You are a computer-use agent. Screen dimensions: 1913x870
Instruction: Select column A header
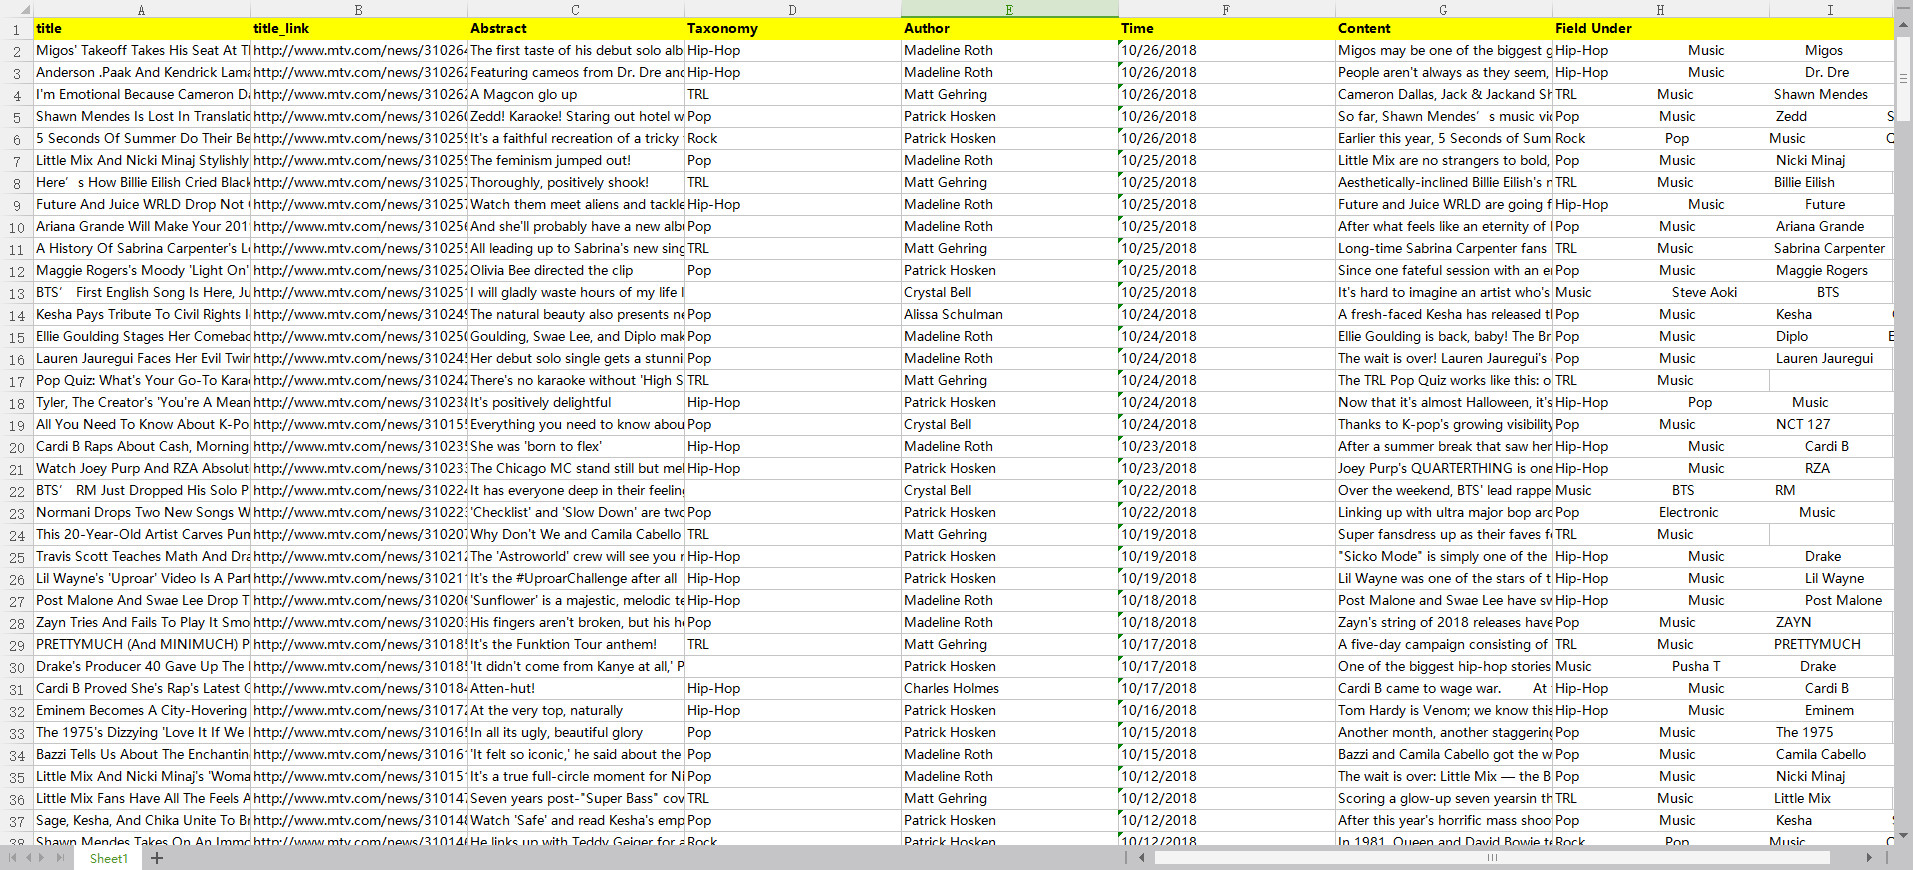[141, 9]
